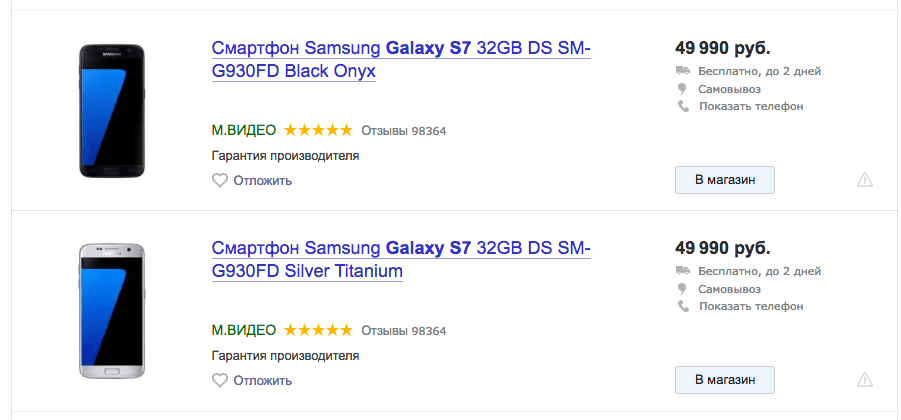Save Silver Titanium phone with Отложить link
Screen dimensions: 901x420
coord(263,380)
